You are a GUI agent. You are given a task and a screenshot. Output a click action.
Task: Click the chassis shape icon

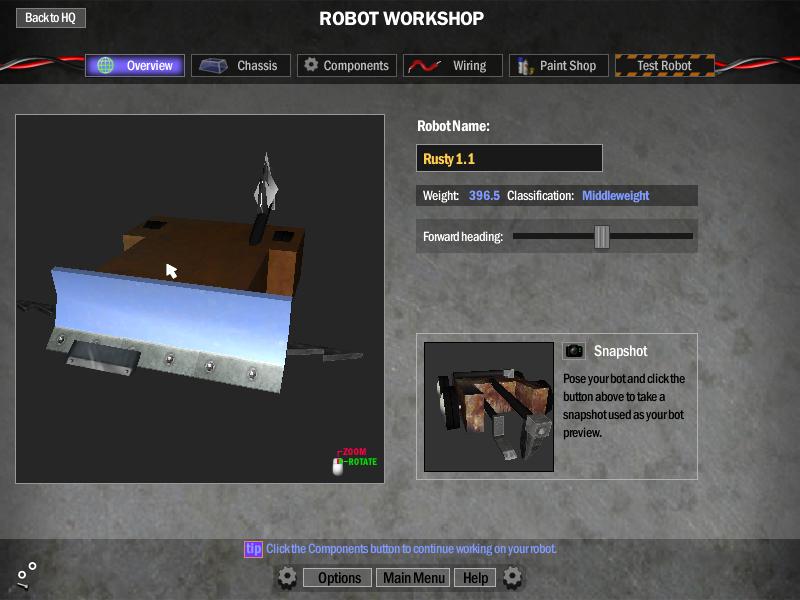click(213, 66)
